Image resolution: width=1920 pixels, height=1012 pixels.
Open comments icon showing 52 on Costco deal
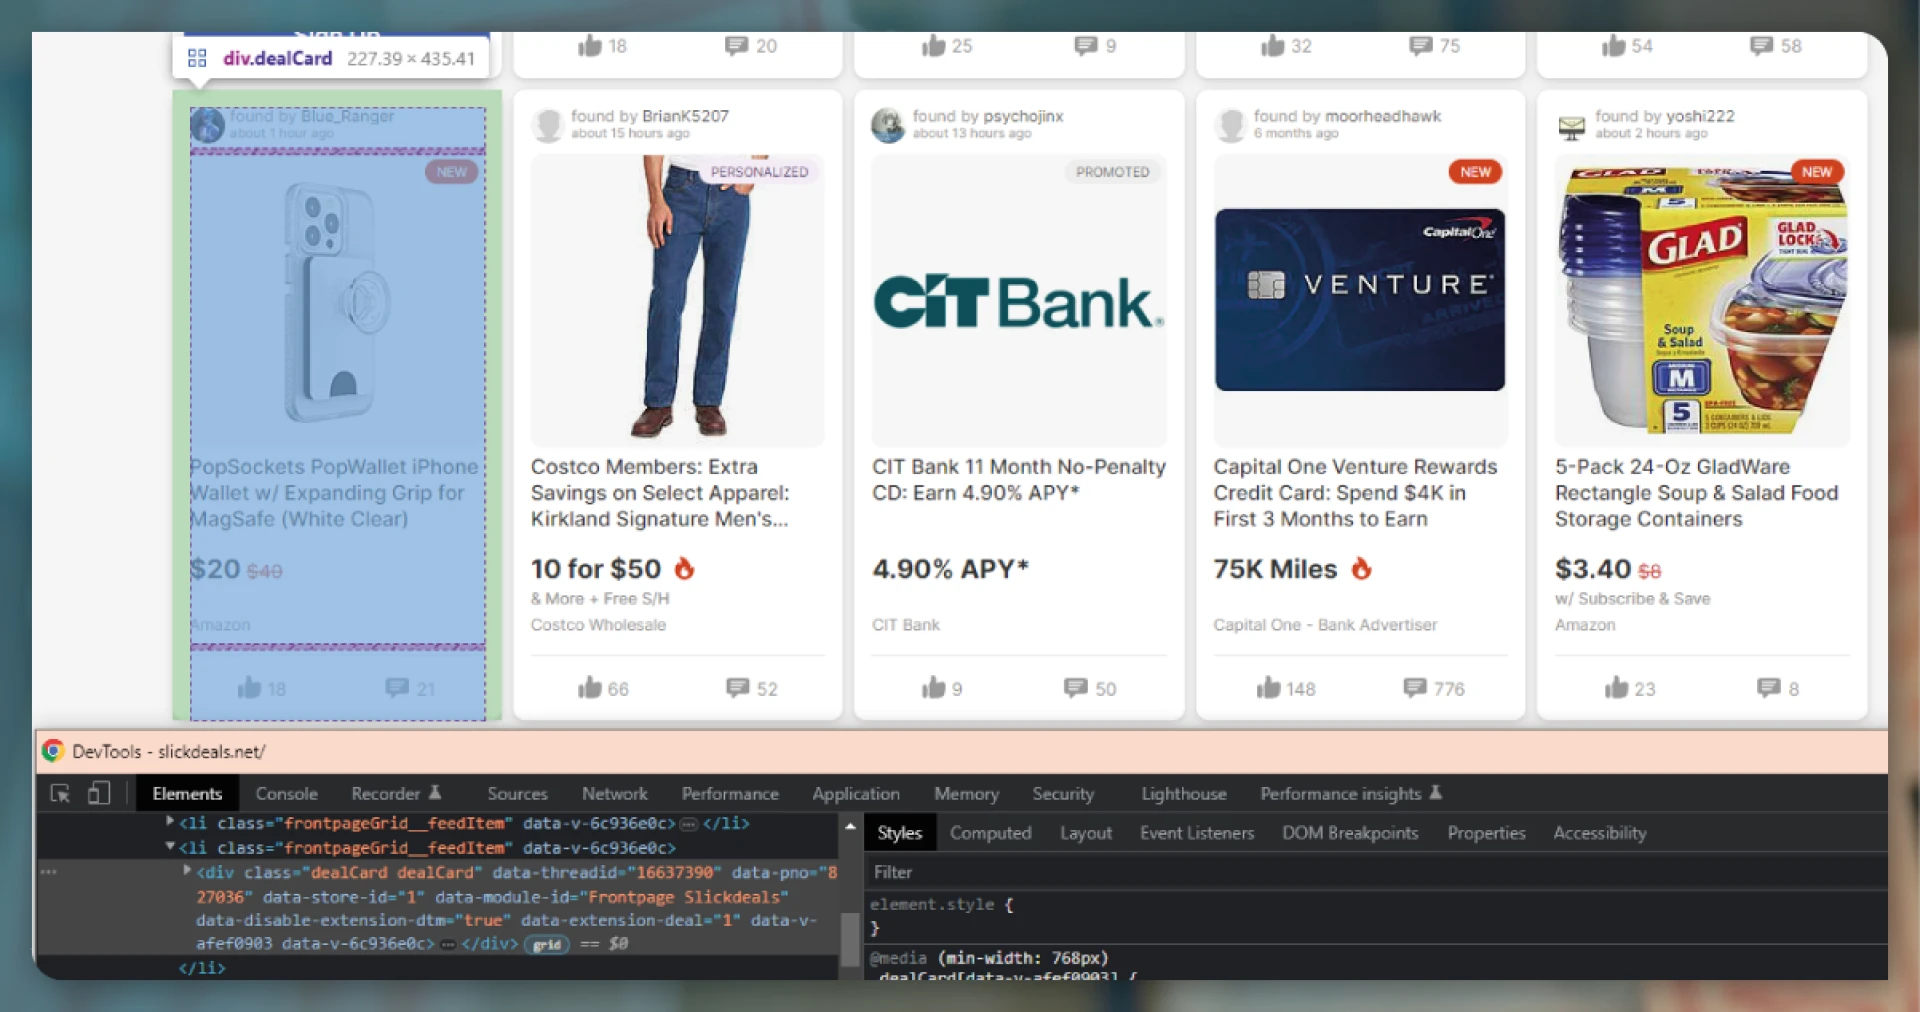[x=738, y=687]
